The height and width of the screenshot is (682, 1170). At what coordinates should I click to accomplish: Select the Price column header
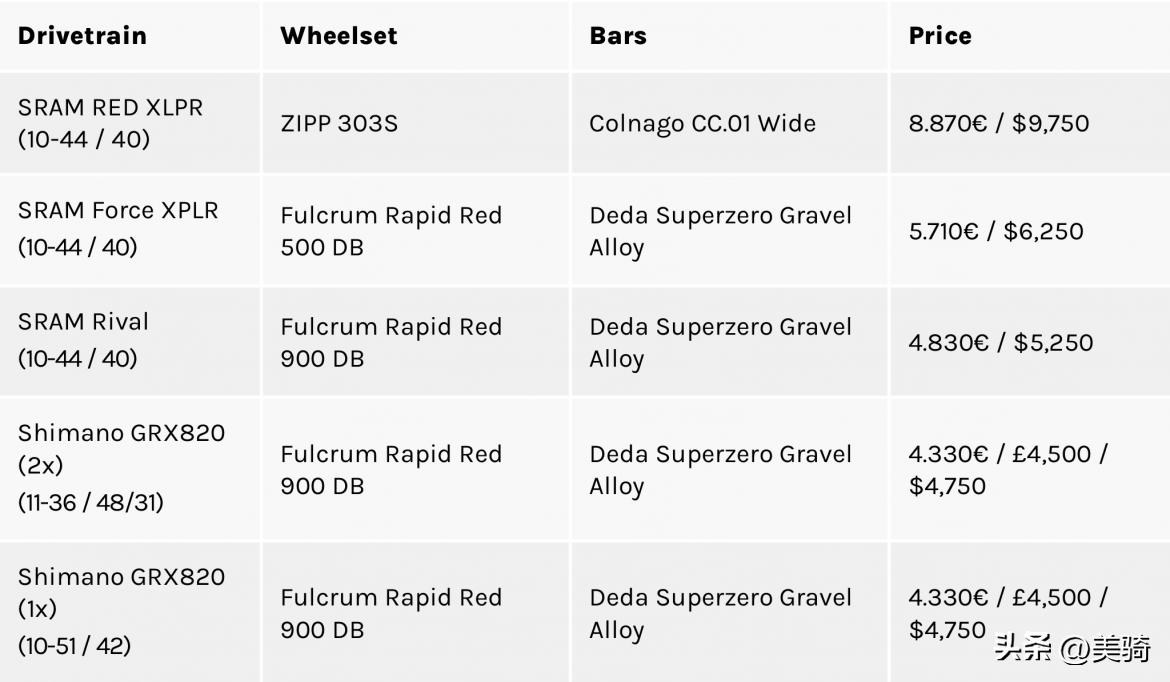pos(940,36)
